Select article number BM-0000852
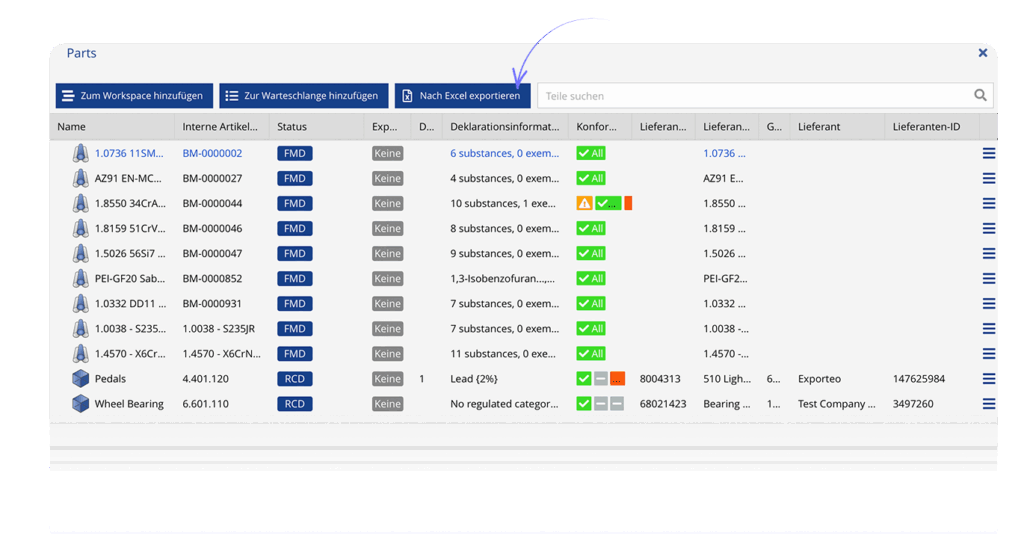Viewport: 1024px width, 547px height. tap(212, 279)
